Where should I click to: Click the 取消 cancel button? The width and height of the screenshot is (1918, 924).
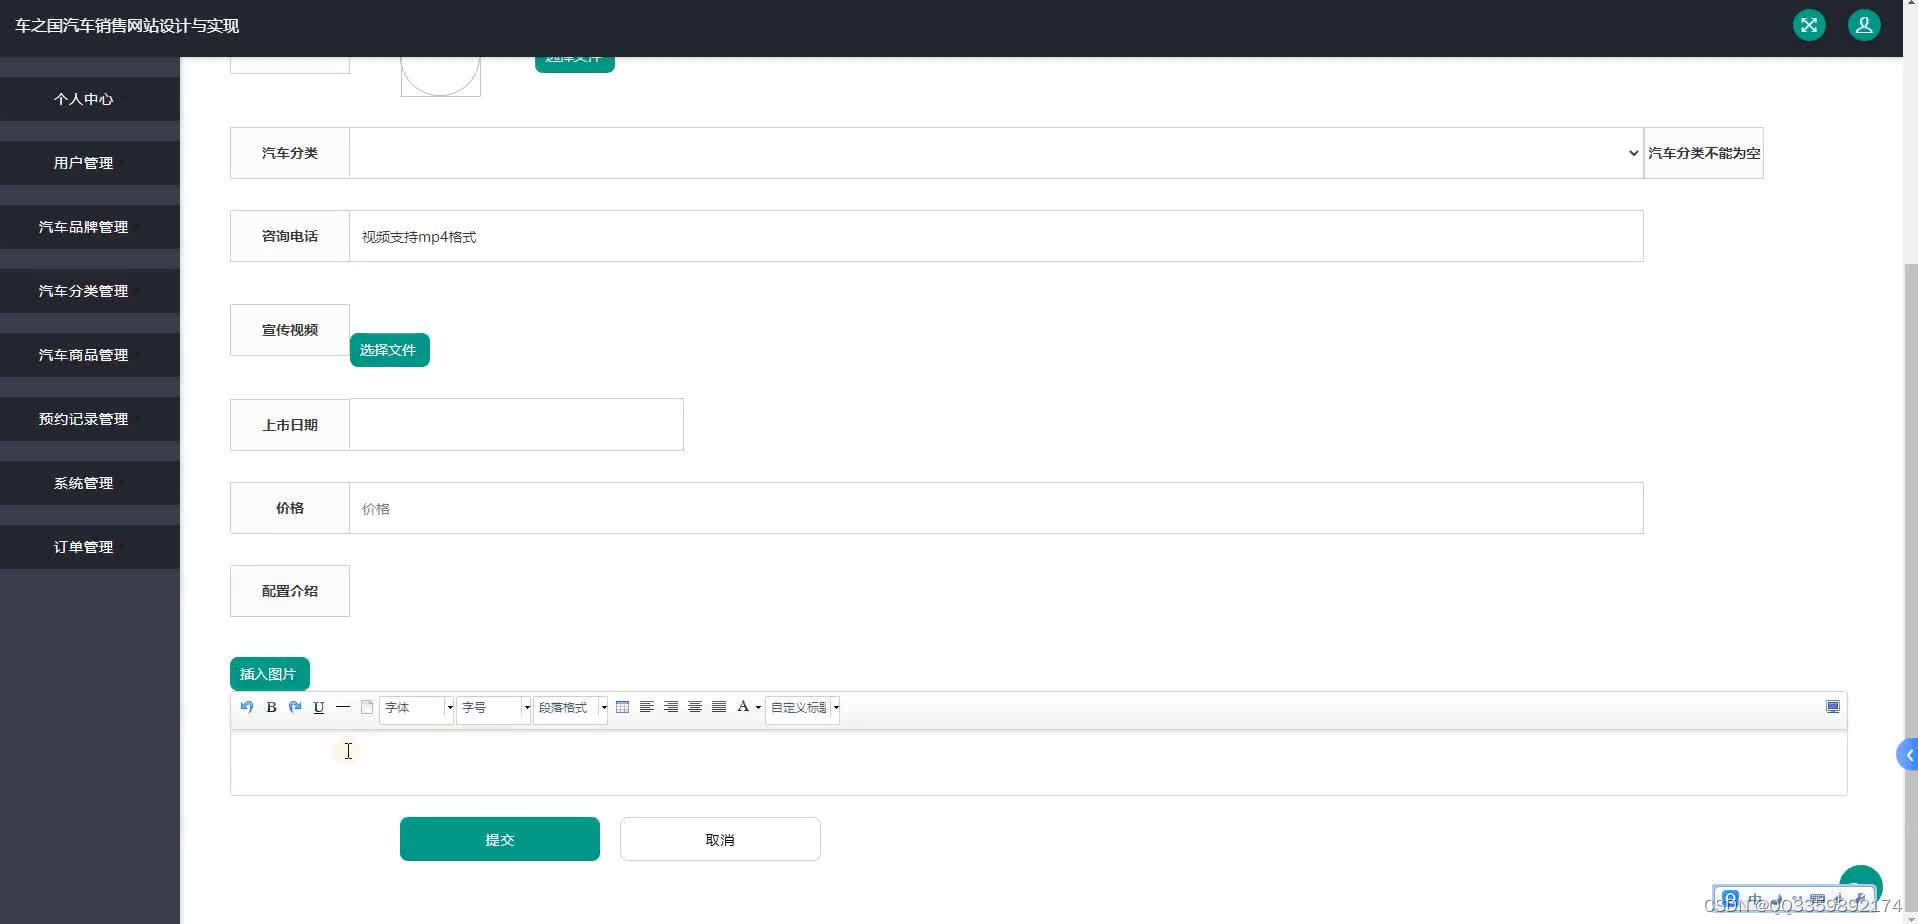tap(720, 839)
